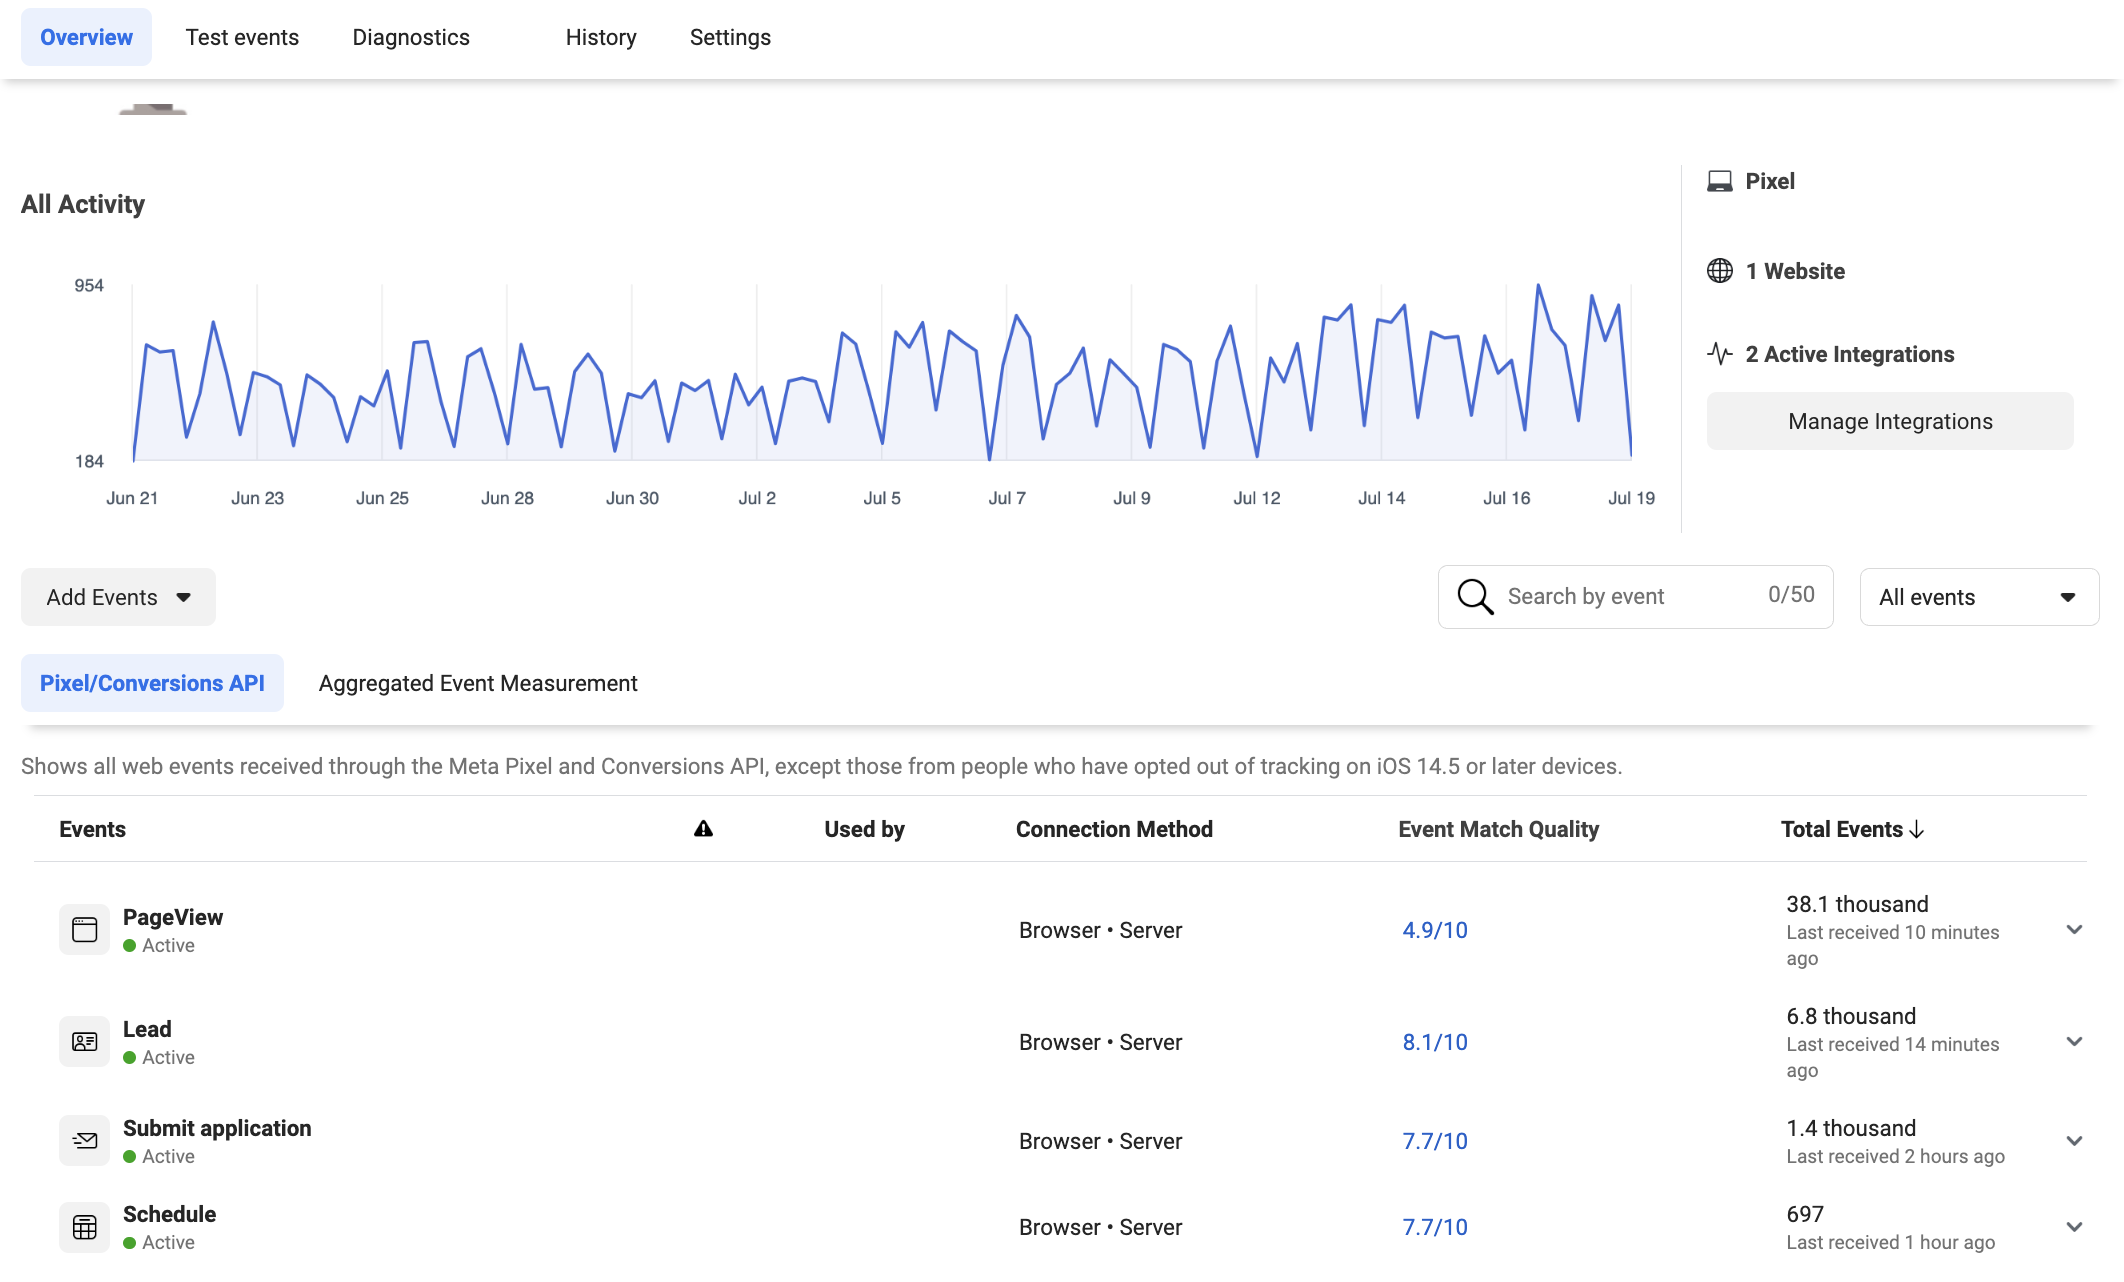This screenshot has height=1282, width=2124.
Task: Click the 4.9/10 PageView match quality link
Action: click(x=1434, y=929)
